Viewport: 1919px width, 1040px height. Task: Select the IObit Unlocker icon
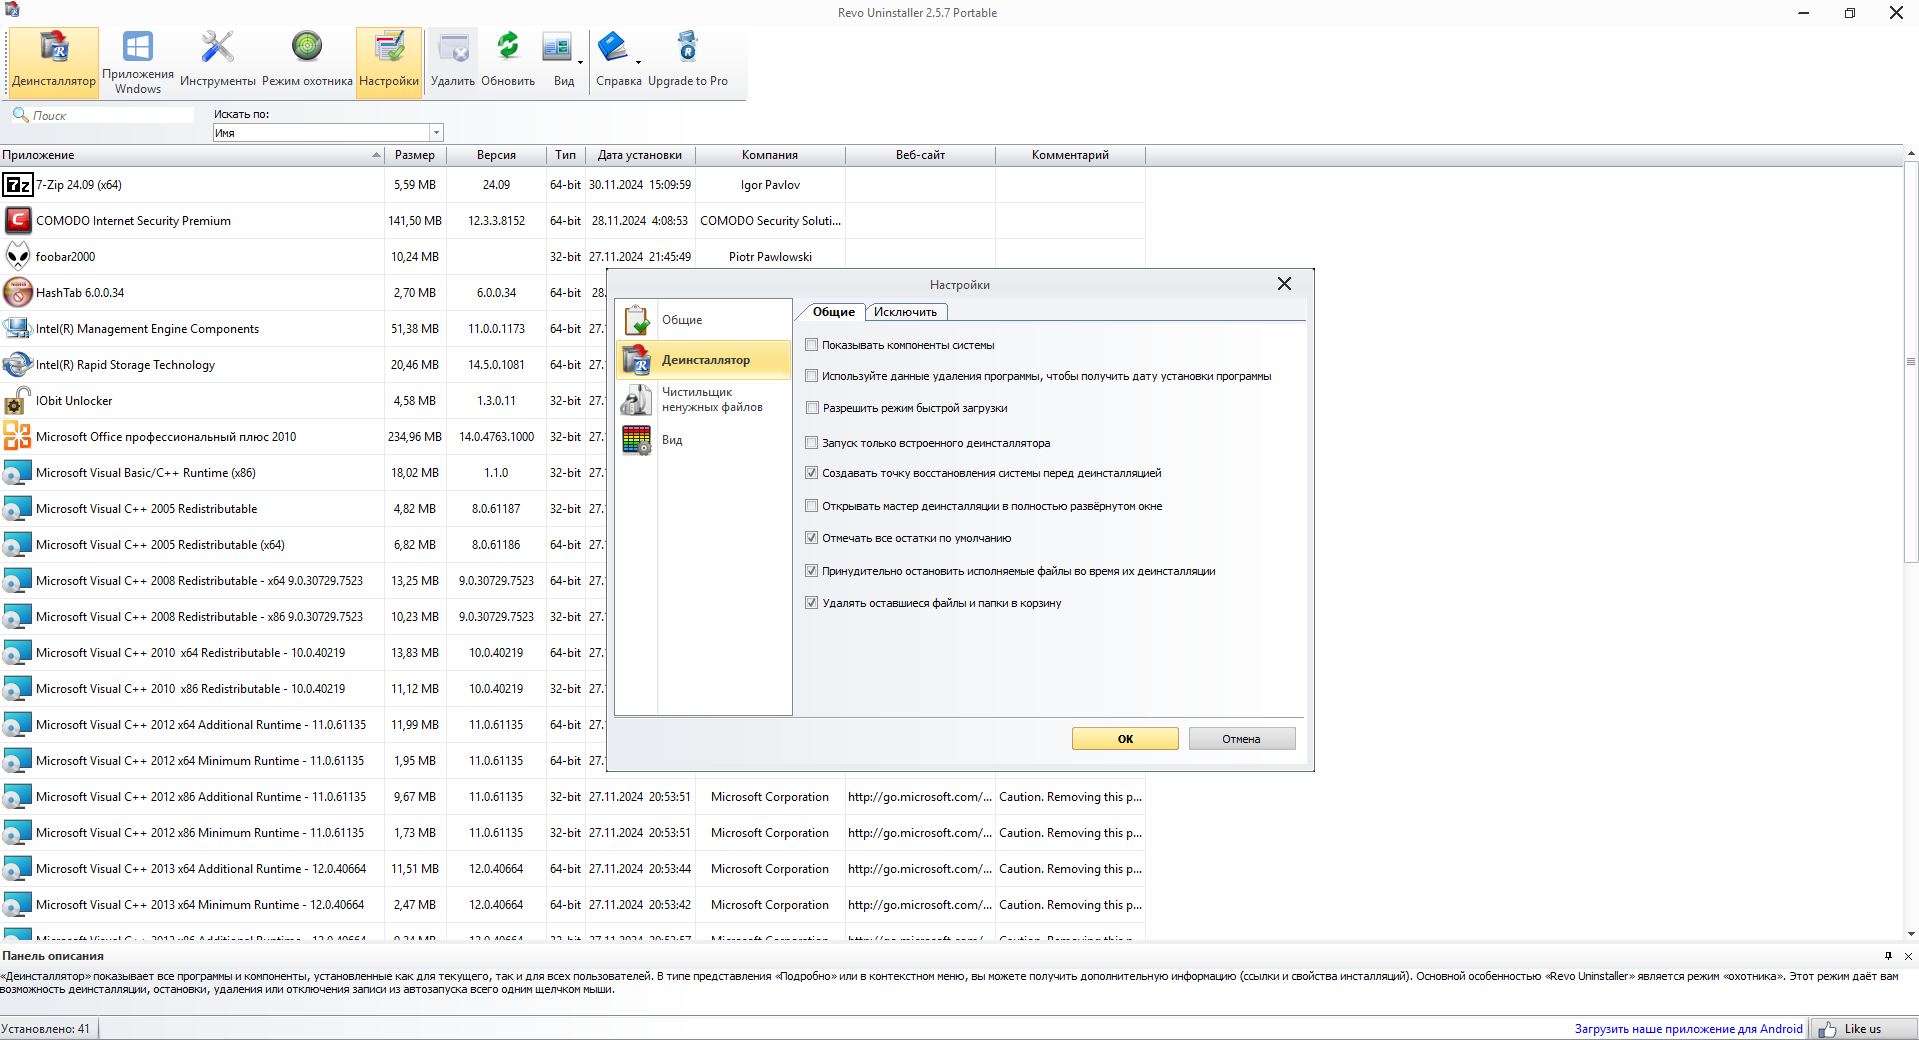click(18, 401)
